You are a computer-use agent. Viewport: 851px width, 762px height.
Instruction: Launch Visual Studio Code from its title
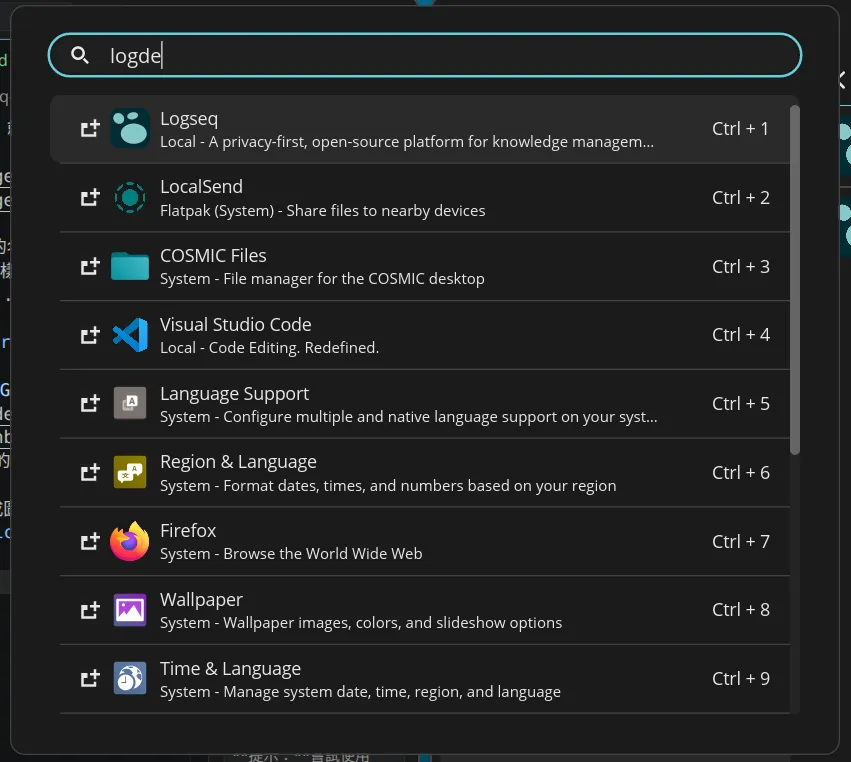[x=236, y=325]
